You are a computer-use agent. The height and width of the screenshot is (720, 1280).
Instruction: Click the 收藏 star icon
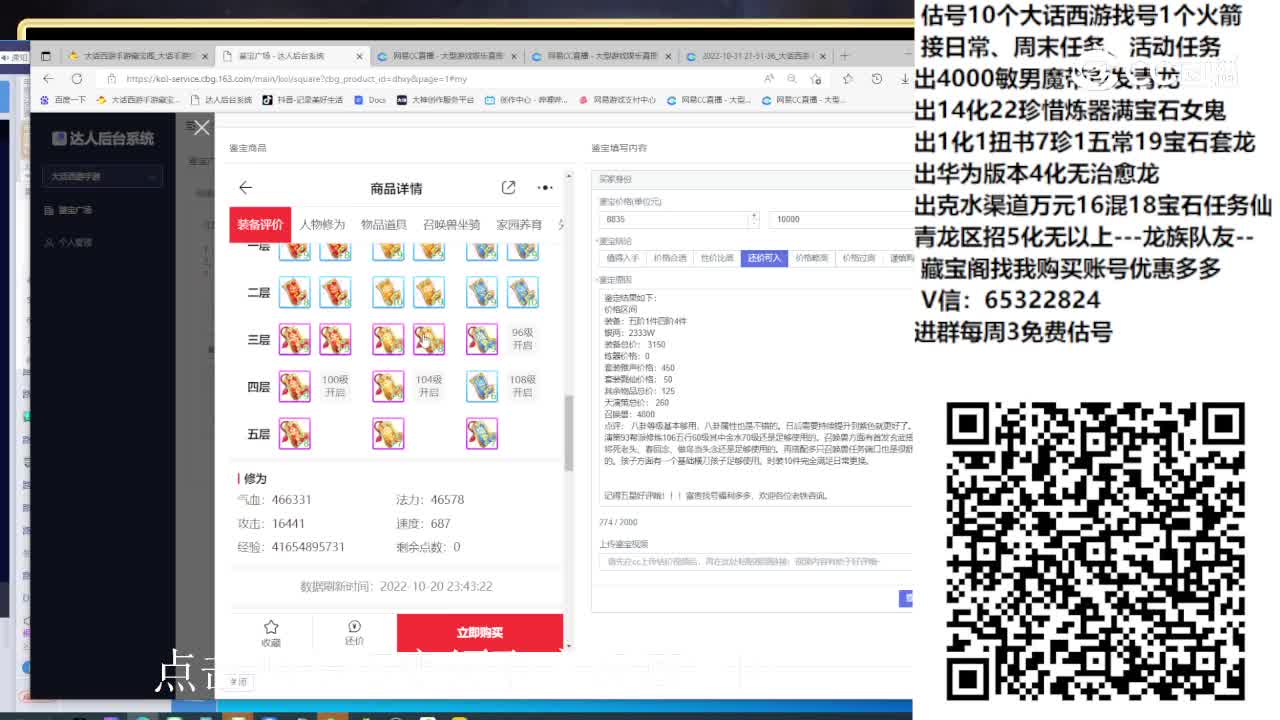click(270, 627)
